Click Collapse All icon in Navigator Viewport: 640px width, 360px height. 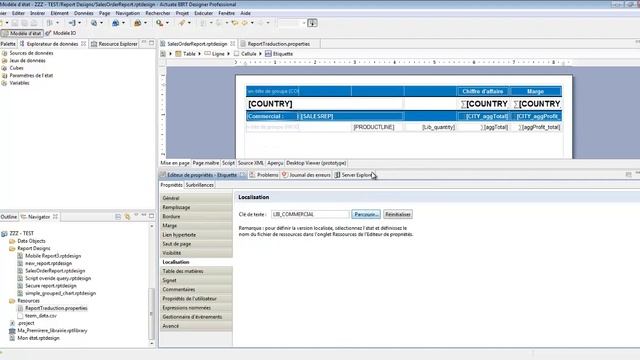point(118,217)
